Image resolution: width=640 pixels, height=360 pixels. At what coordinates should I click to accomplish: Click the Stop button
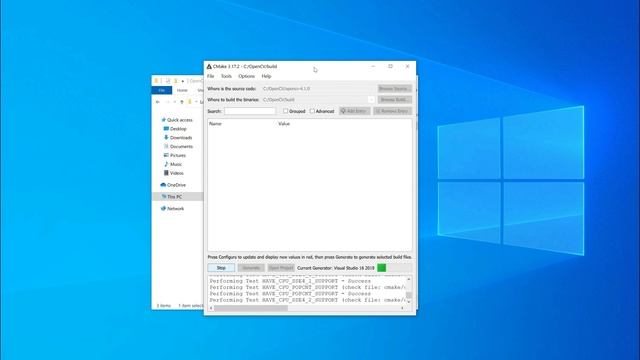(221, 268)
